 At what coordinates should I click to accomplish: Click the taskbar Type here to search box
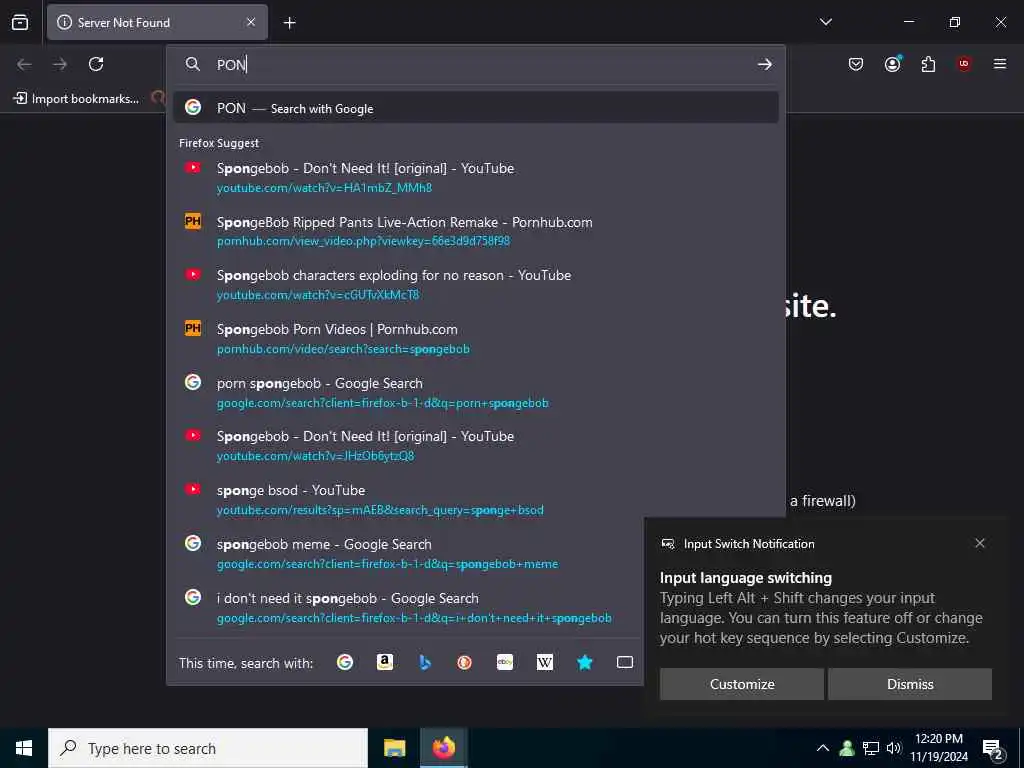208,748
